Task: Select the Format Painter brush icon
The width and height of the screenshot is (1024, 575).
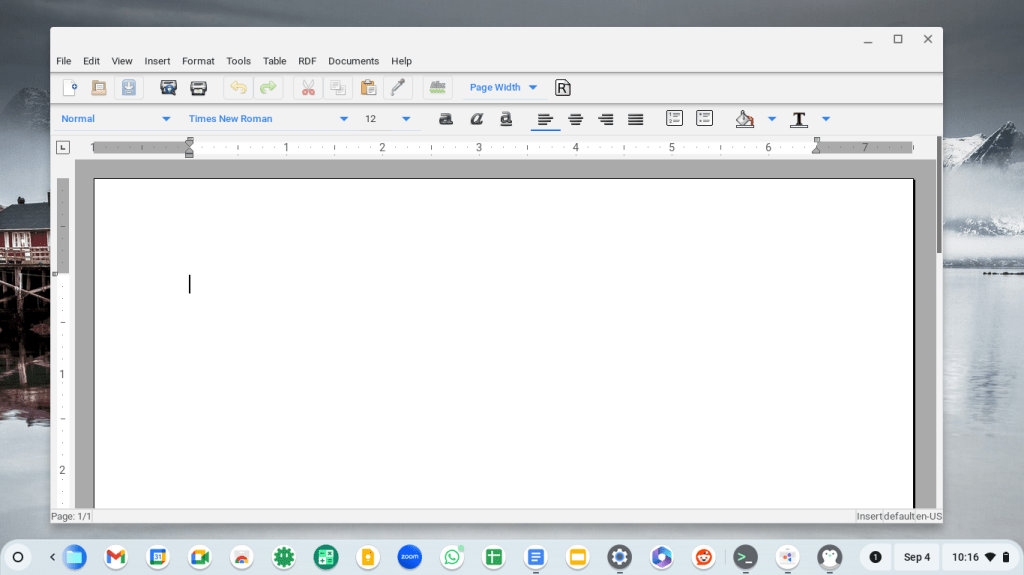Action: click(x=398, y=88)
